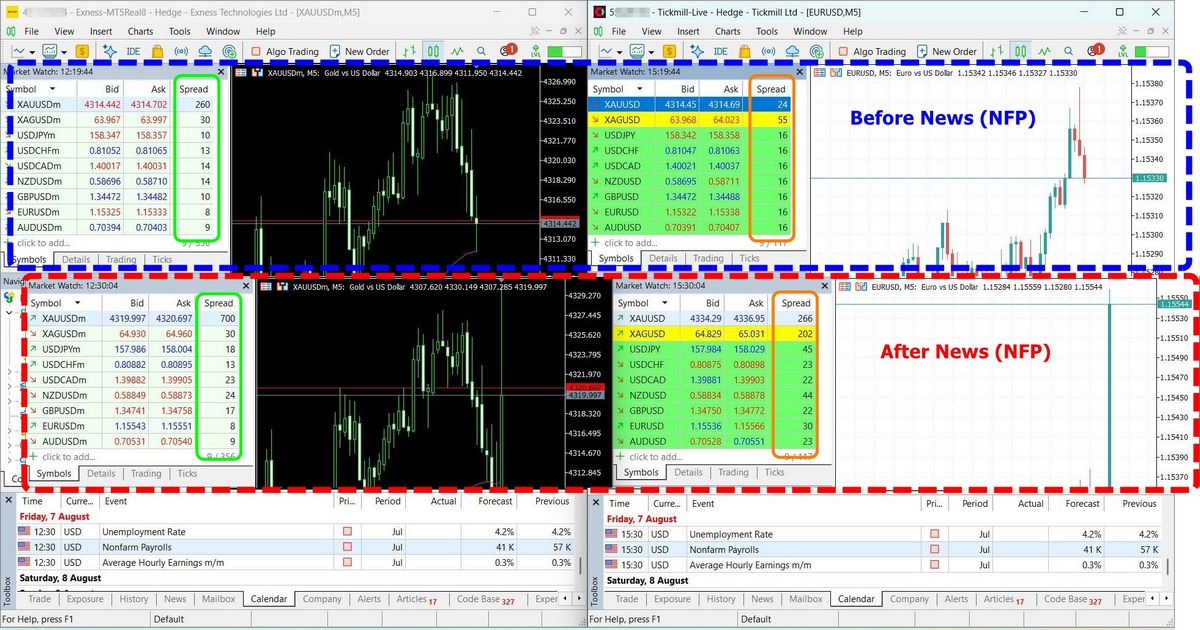Open the Tools menu in Tickmill window

(767, 31)
